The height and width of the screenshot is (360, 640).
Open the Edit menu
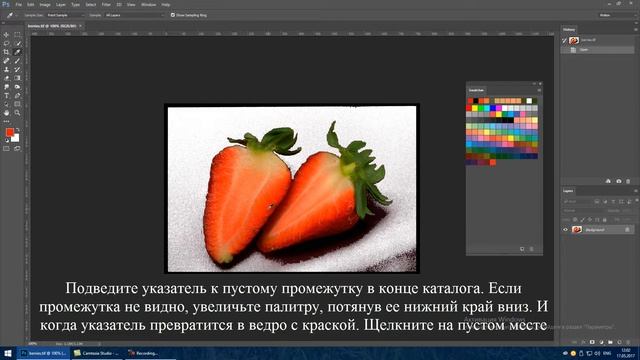[31, 4]
